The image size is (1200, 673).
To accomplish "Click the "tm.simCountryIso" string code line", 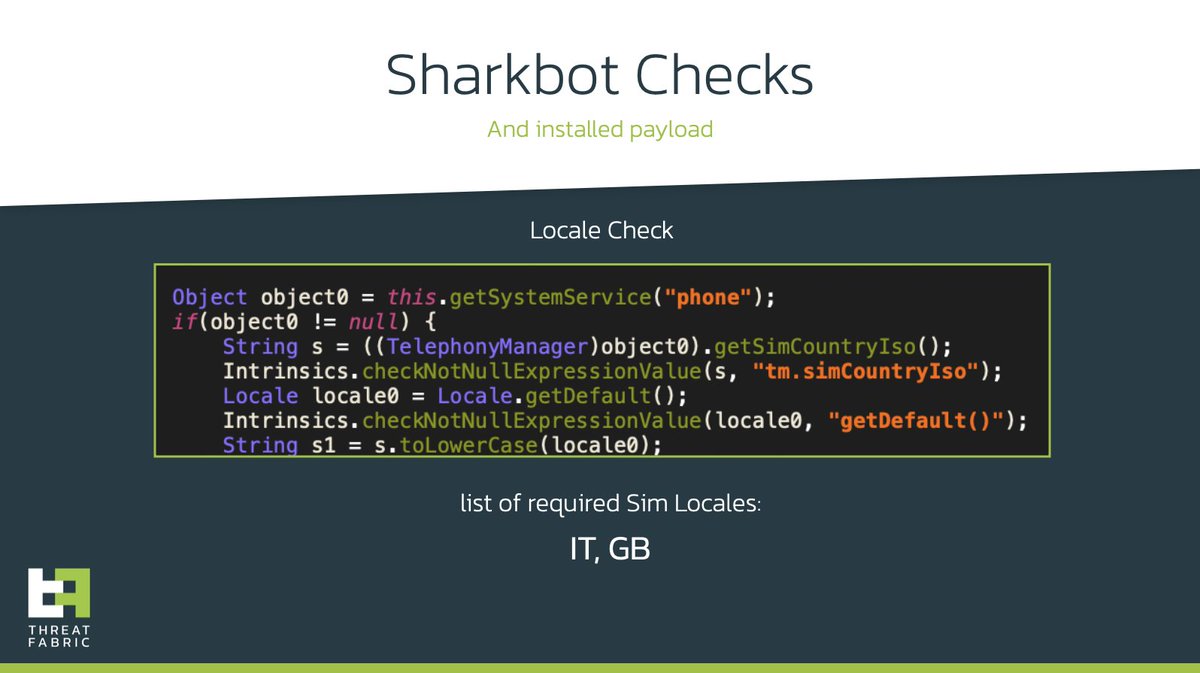I will click(612, 372).
